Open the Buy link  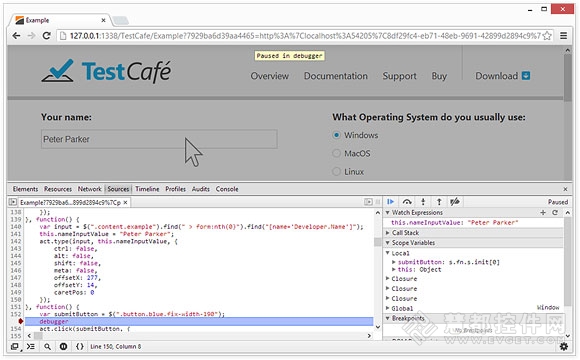[439, 76]
